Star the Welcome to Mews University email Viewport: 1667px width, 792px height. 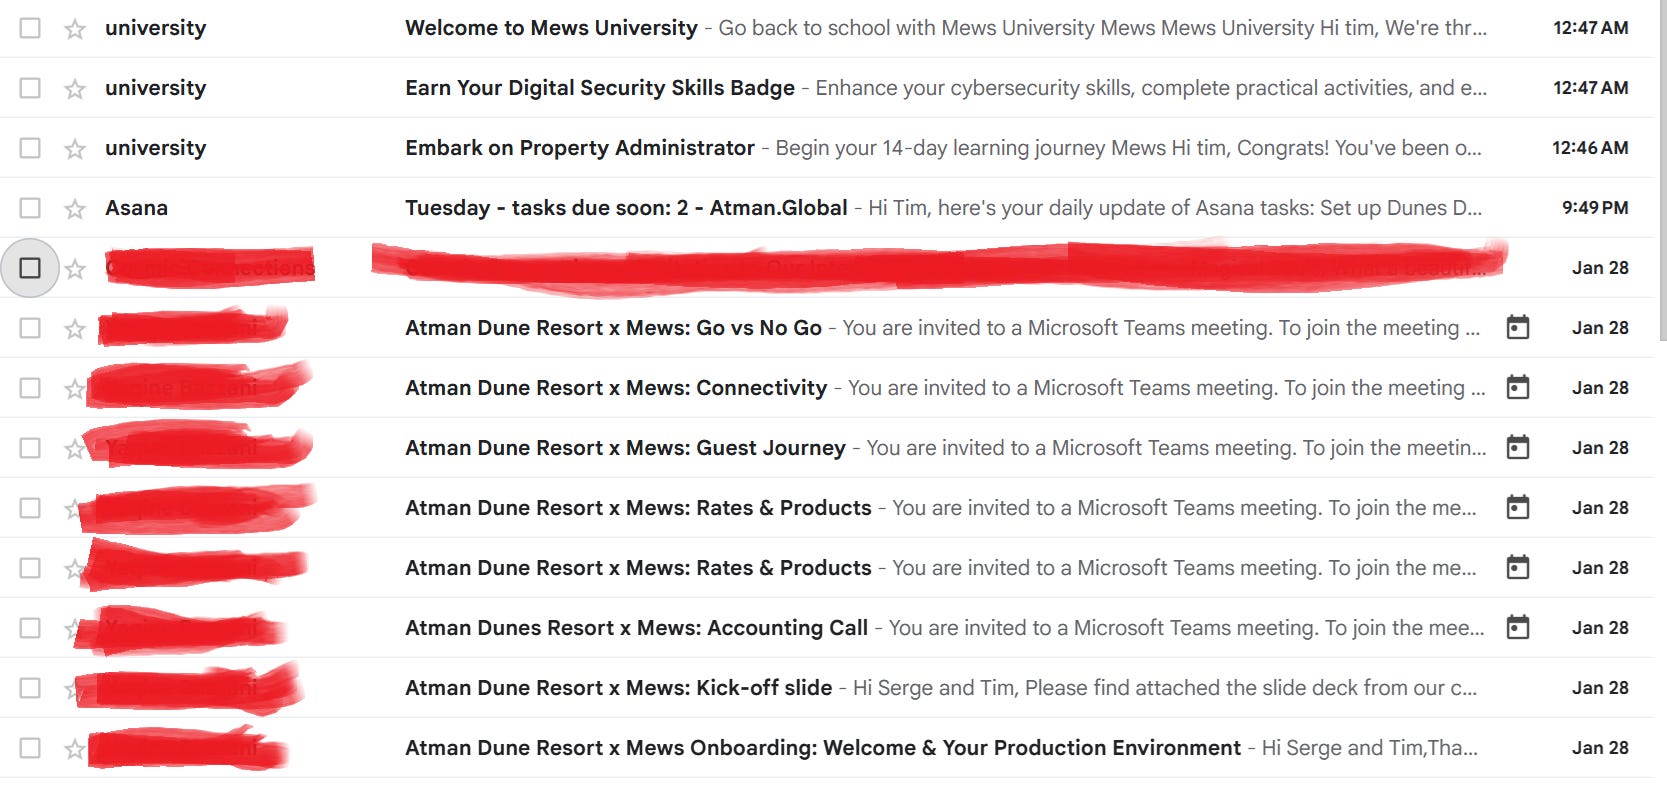click(75, 29)
